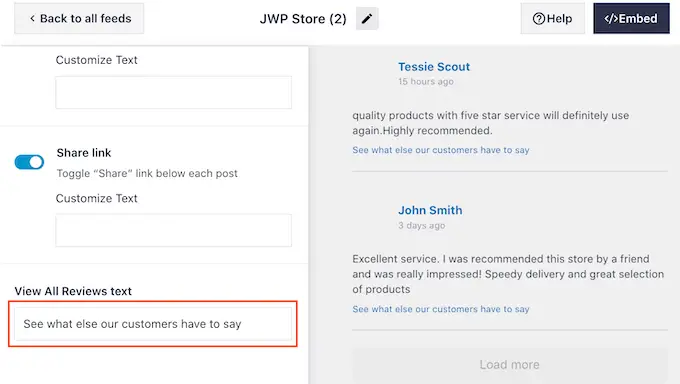Click 'See what else' link under John Smith review
Screen dimensions: 680x384
click(x=441, y=309)
